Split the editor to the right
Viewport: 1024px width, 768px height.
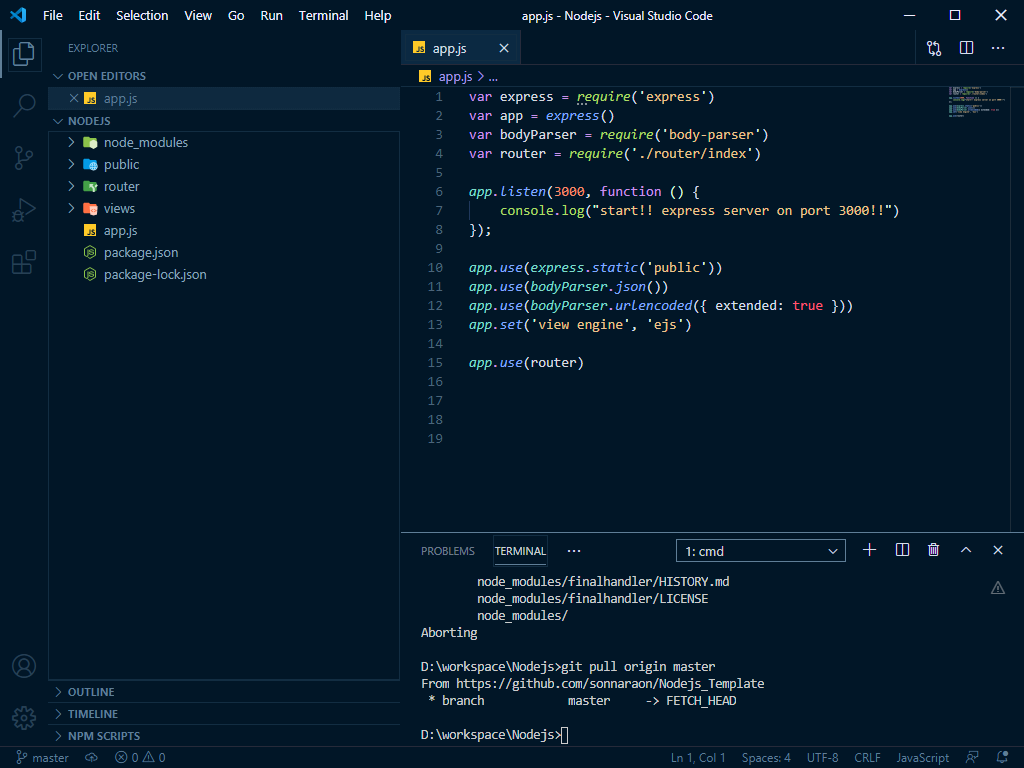pyautogui.click(x=967, y=48)
